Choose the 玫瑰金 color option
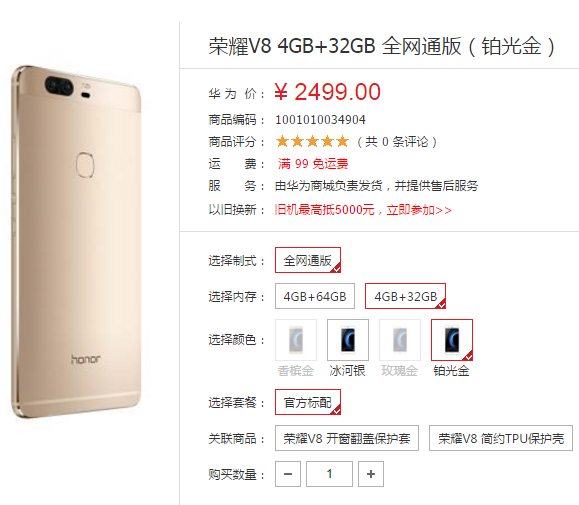 tap(400, 340)
